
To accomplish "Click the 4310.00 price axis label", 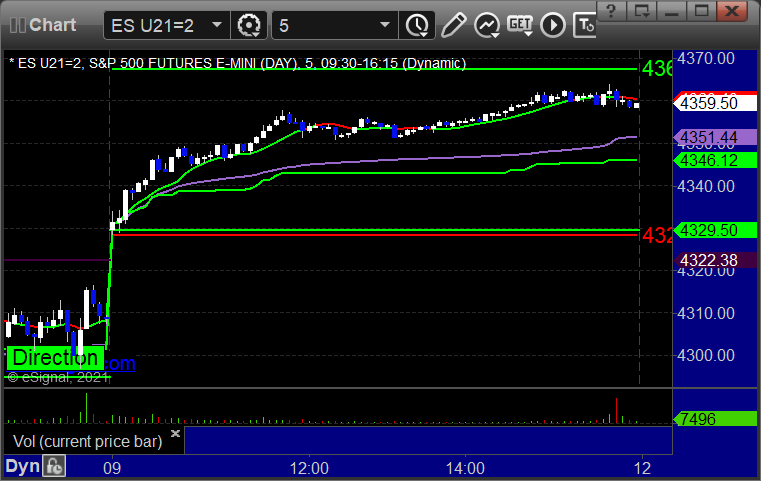I will [x=706, y=314].
